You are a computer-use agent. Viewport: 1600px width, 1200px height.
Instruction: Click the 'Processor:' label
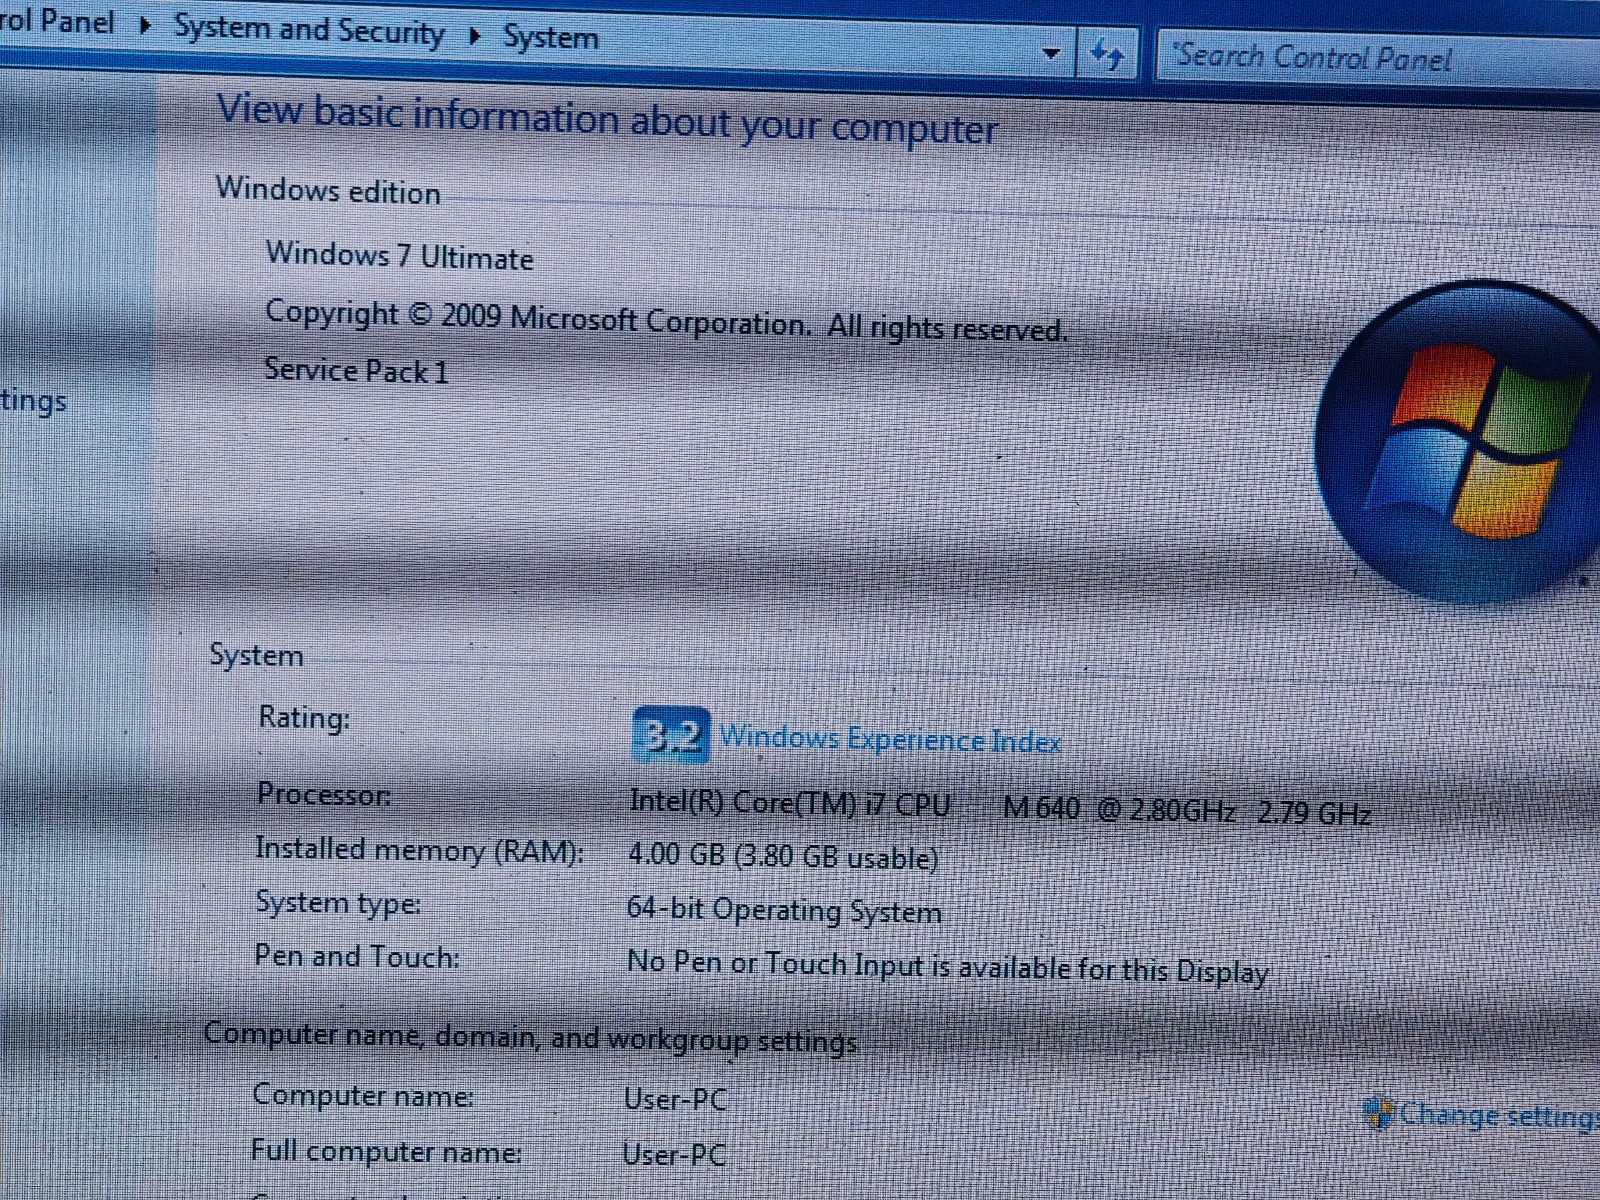tap(324, 794)
